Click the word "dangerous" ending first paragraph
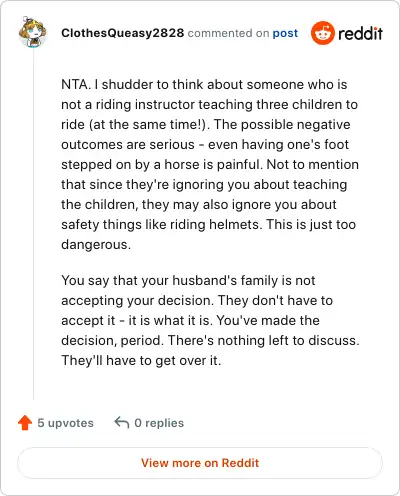Viewport: 400px width, 496px height. [x=94, y=245]
